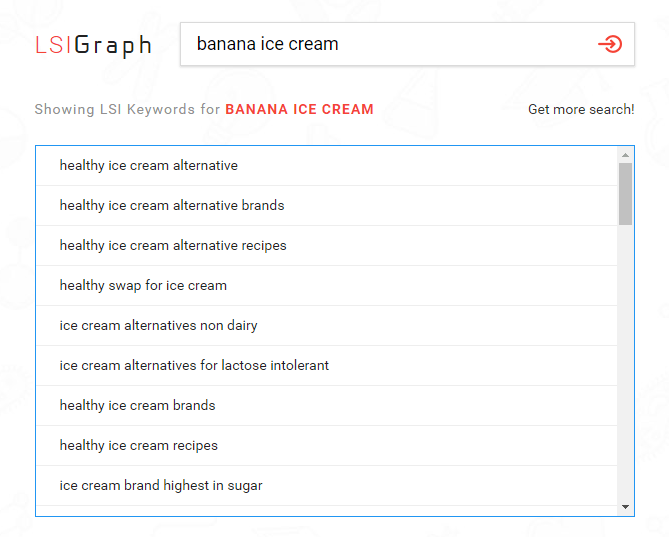Select the healthy ice cream recipes keyword
669x537 pixels.
point(139,445)
